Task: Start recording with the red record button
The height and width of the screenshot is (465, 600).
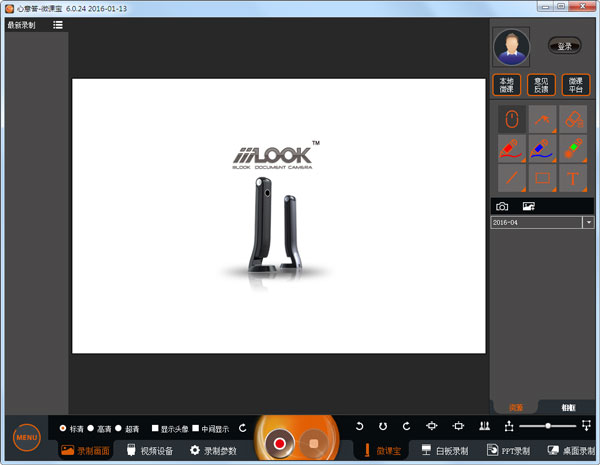Action: (x=279, y=443)
